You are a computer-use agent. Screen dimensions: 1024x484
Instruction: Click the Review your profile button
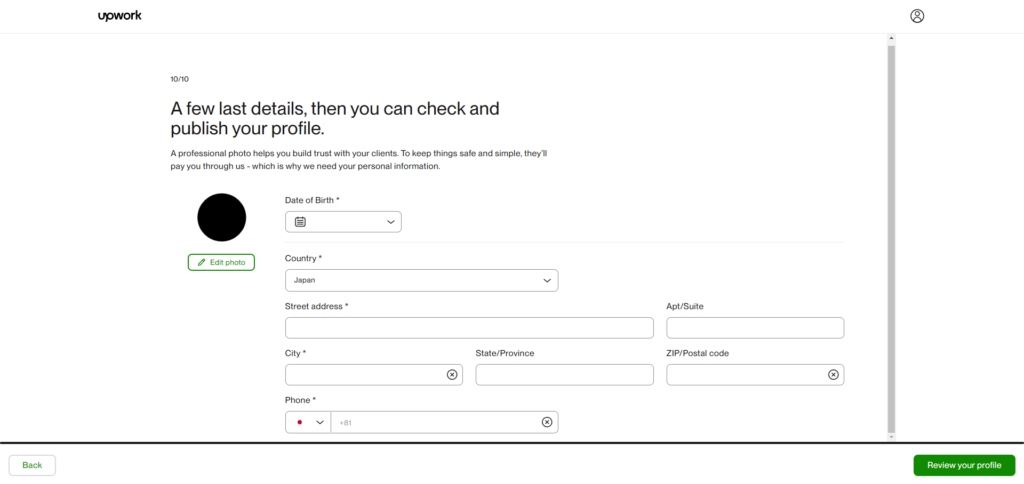point(964,465)
